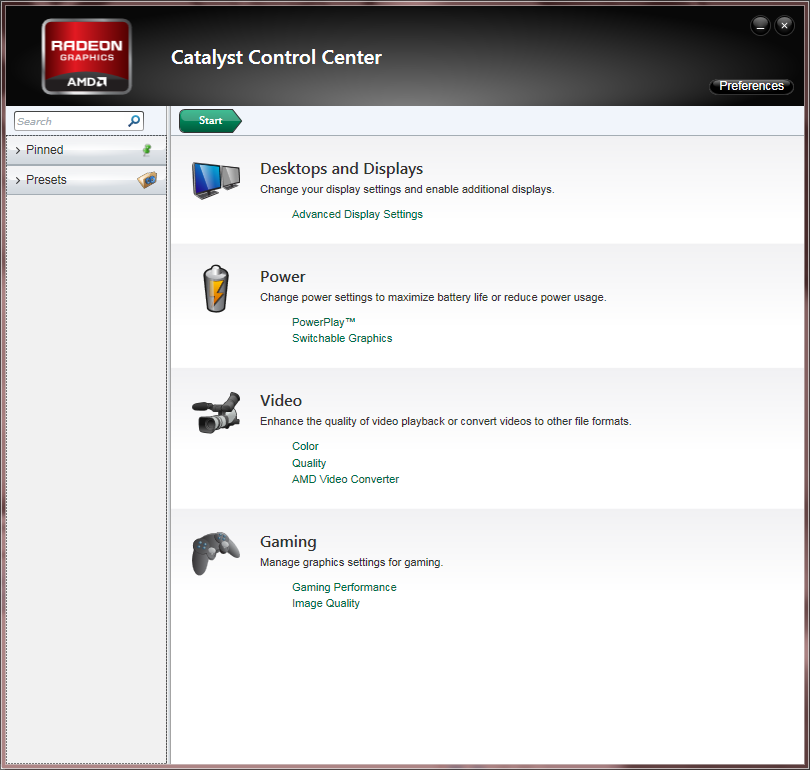Open the Preferences menu

[x=751, y=86]
